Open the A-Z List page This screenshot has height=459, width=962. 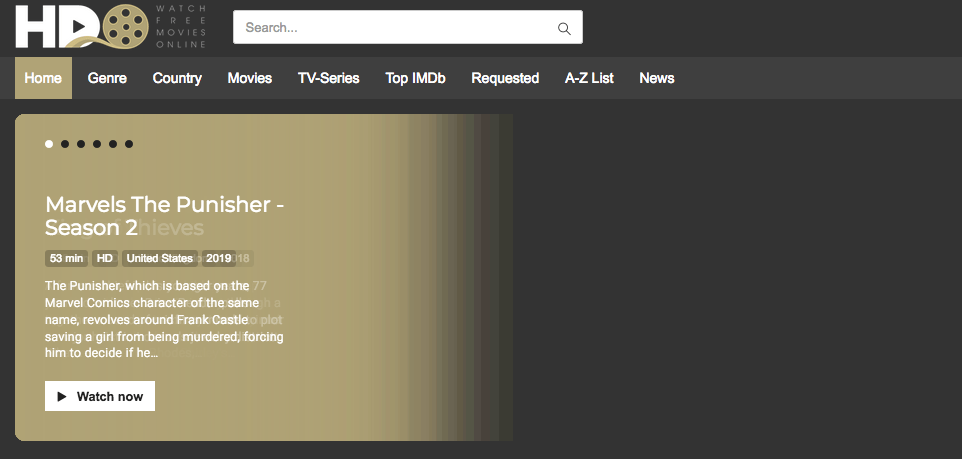coord(589,78)
